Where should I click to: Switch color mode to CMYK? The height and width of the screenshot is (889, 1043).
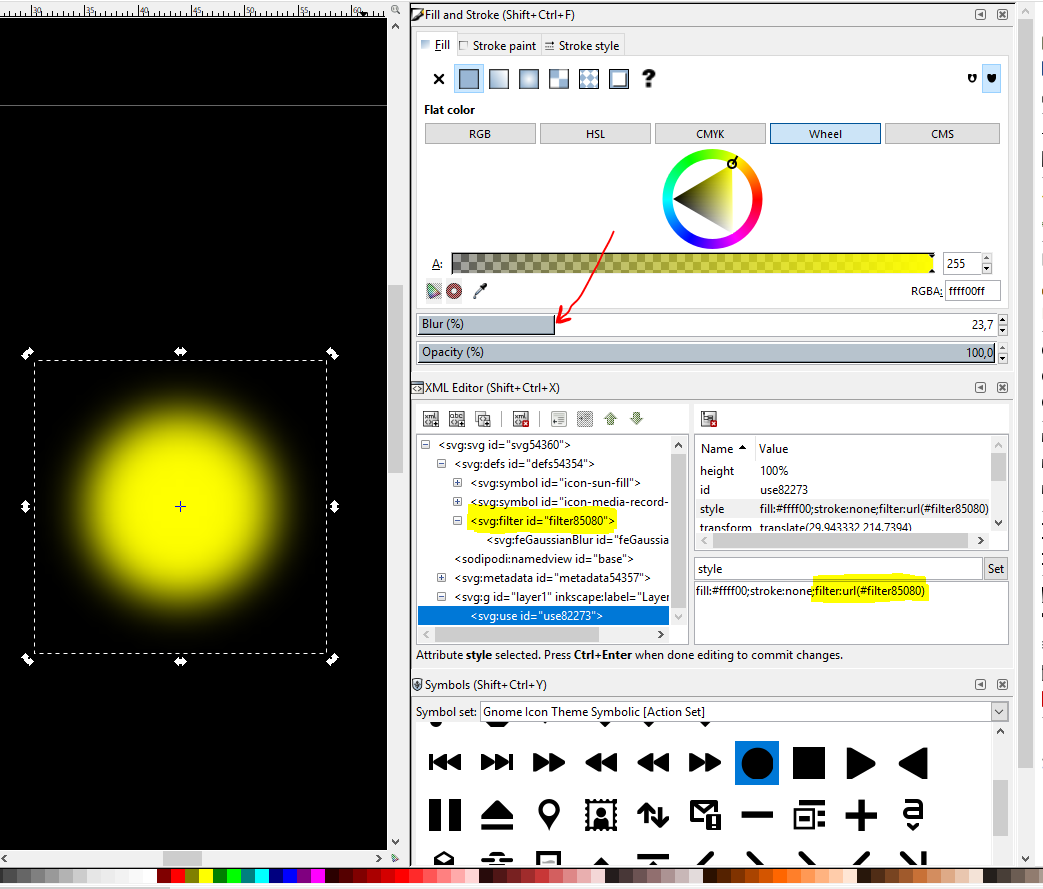pos(710,134)
